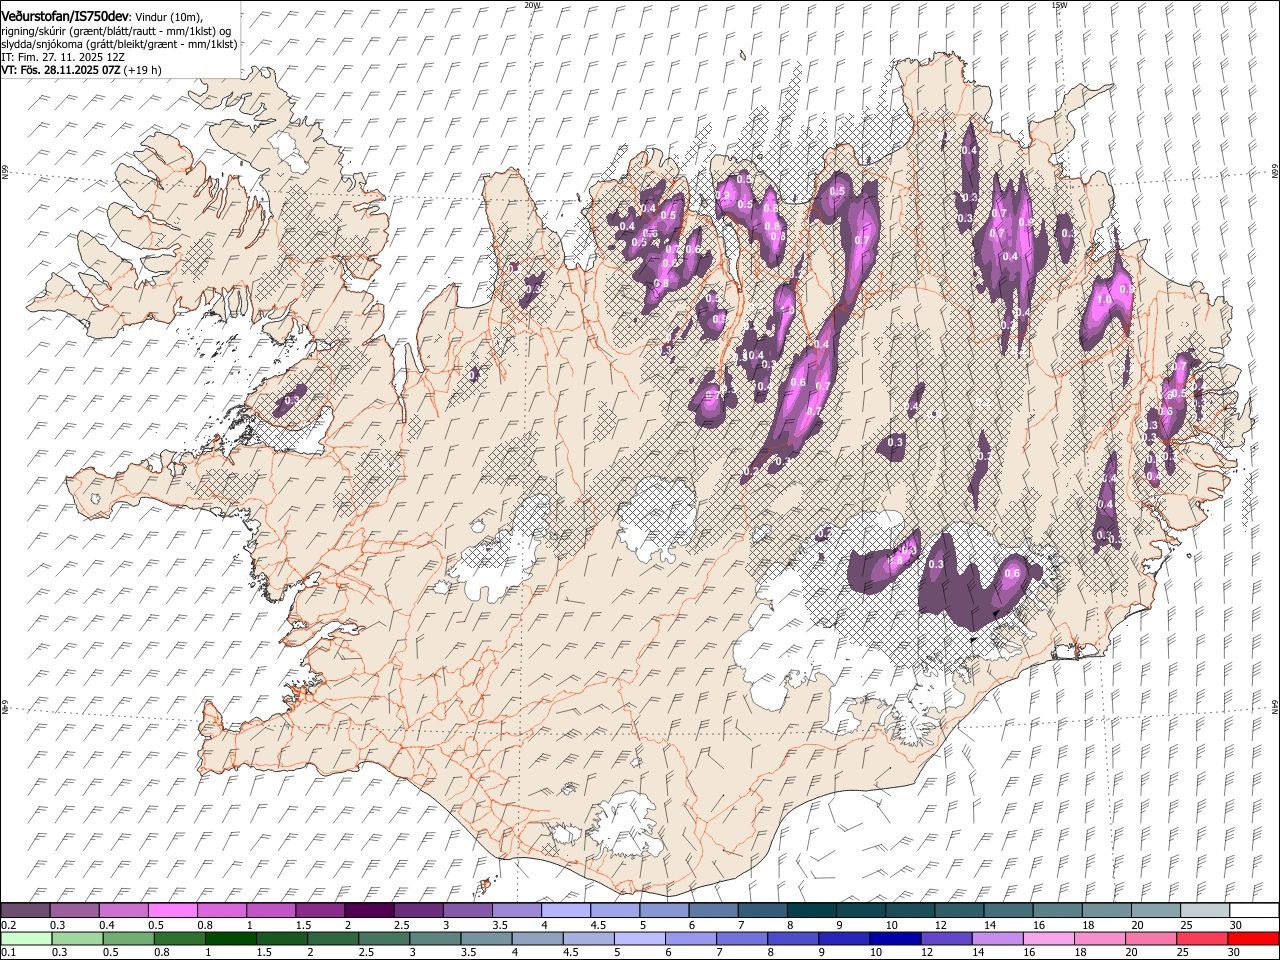This screenshot has height=960, width=1280.
Task: Click the 'VT: Fös. 28.11.2025 07Z' valid time text
Action: pyautogui.click(x=61, y=70)
